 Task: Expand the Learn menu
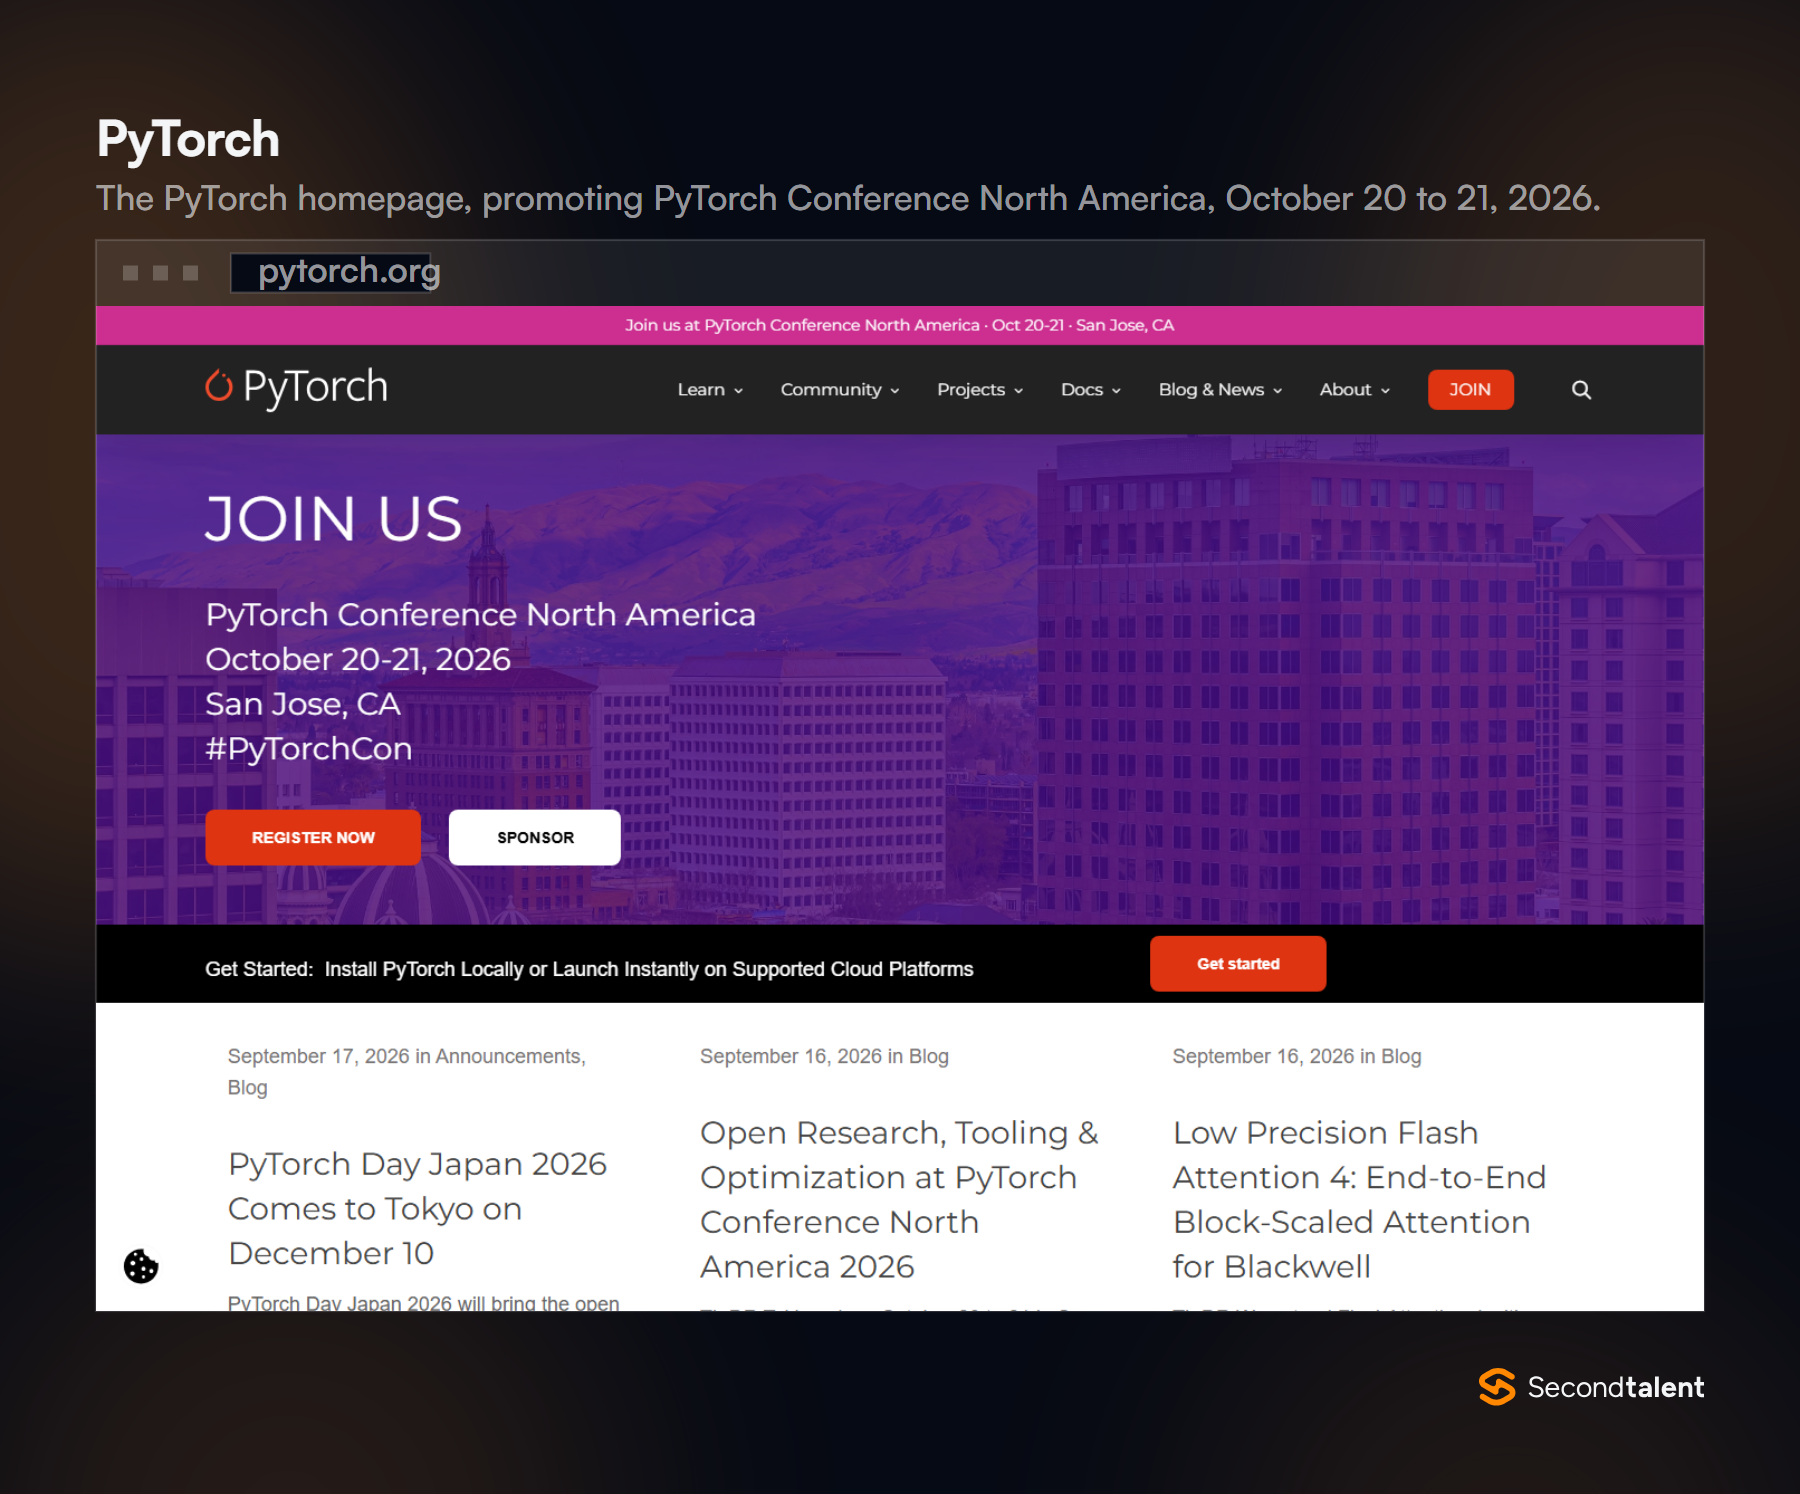tap(710, 390)
